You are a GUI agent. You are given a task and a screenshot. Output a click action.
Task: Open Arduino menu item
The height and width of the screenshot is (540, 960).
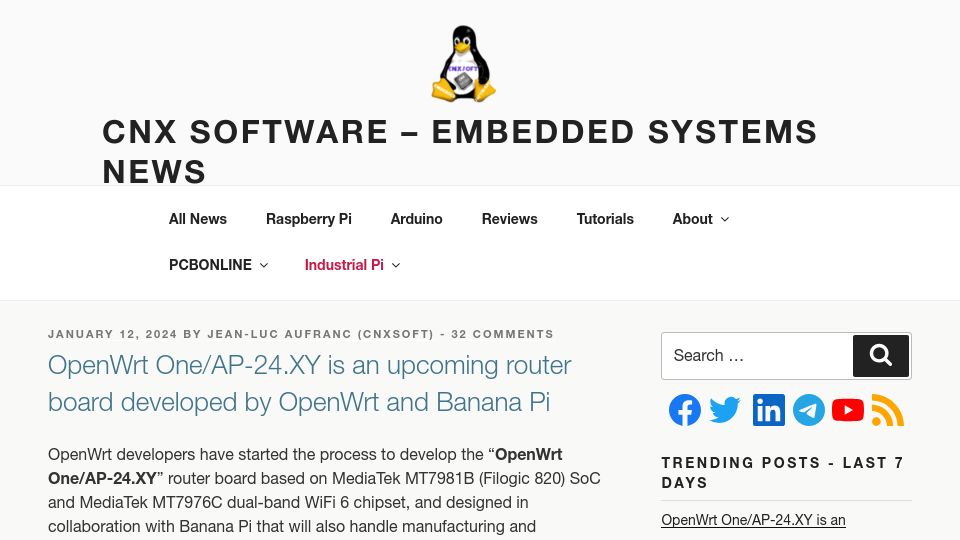tap(416, 219)
